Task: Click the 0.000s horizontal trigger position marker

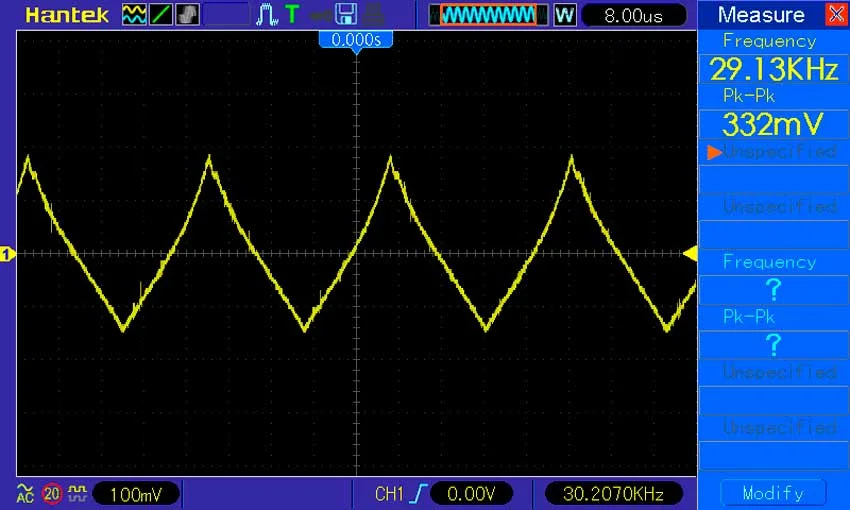Action: (x=356, y=40)
